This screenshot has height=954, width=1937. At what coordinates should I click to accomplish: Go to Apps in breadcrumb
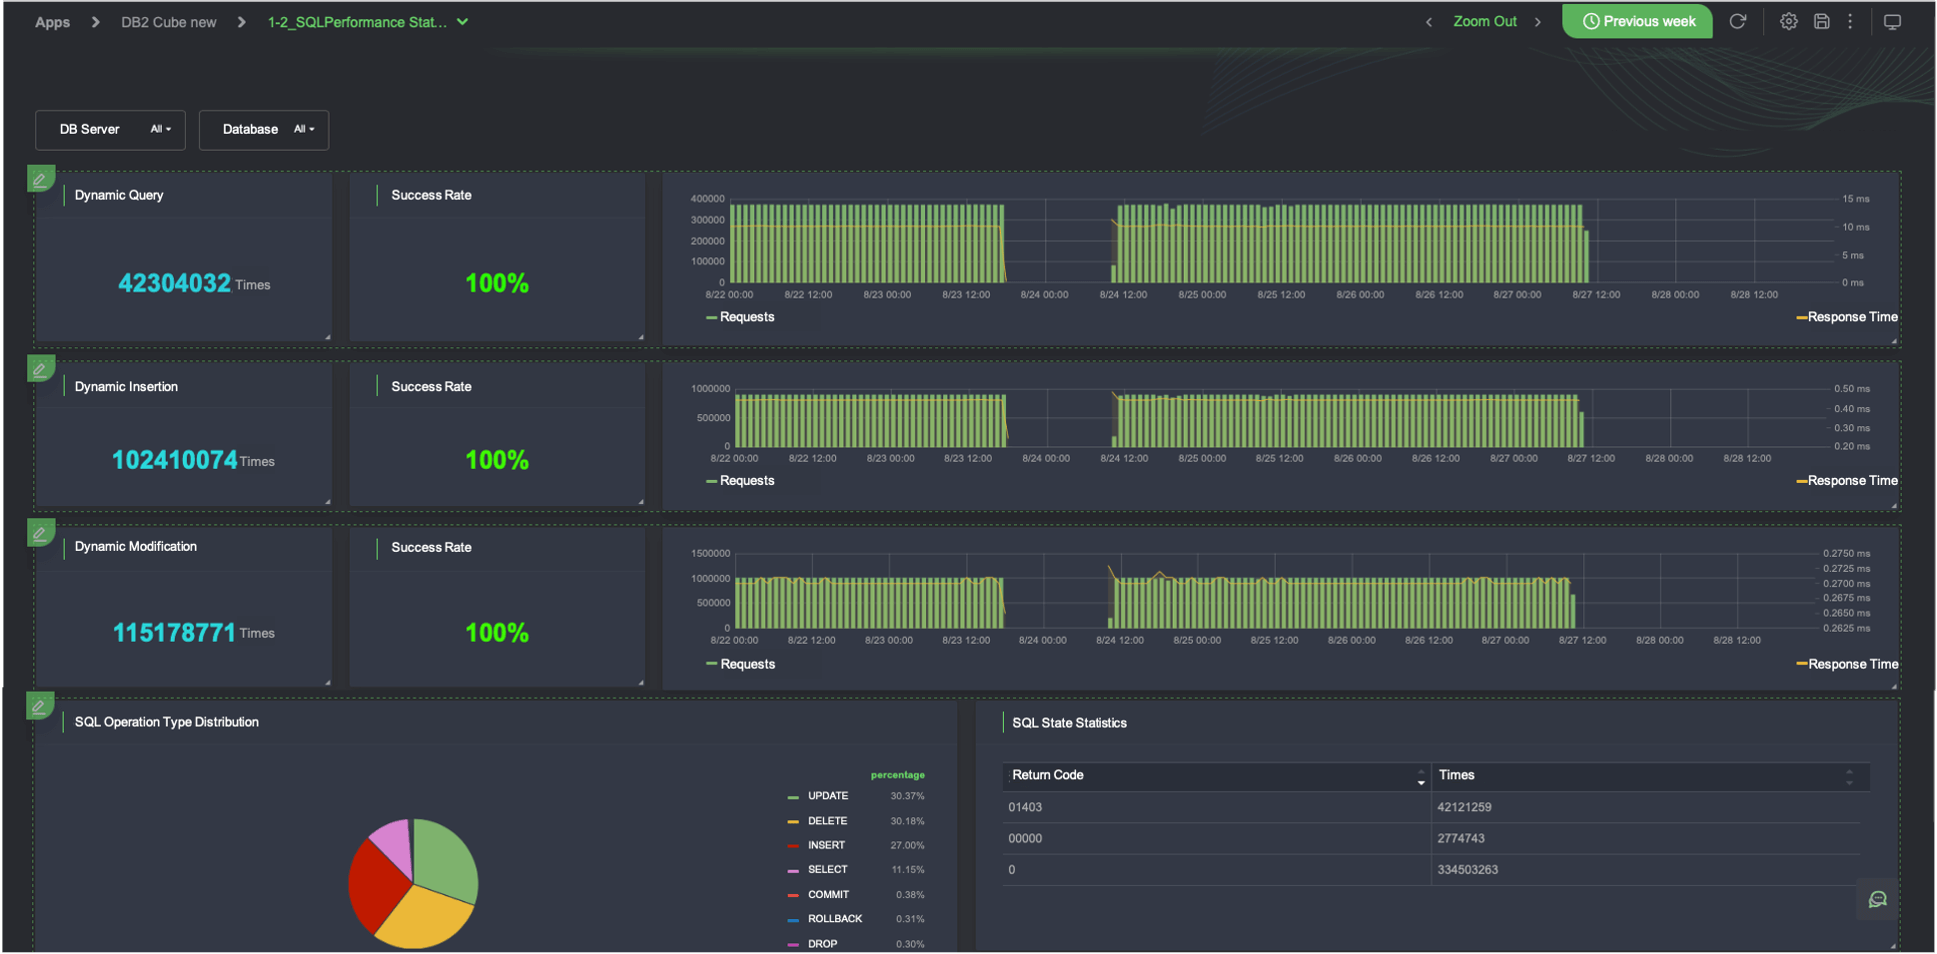[x=52, y=22]
